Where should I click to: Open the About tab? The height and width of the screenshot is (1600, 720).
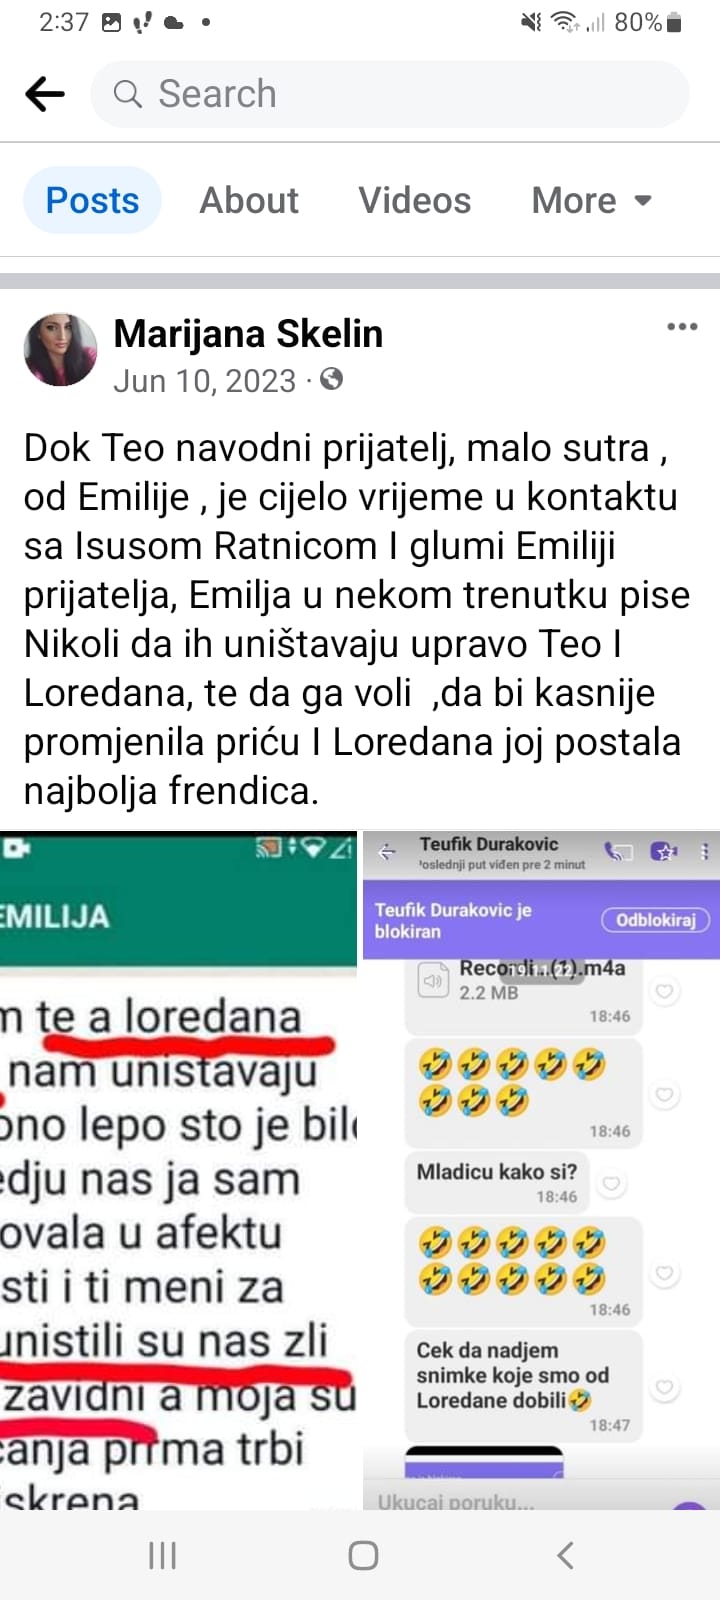(249, 200)
